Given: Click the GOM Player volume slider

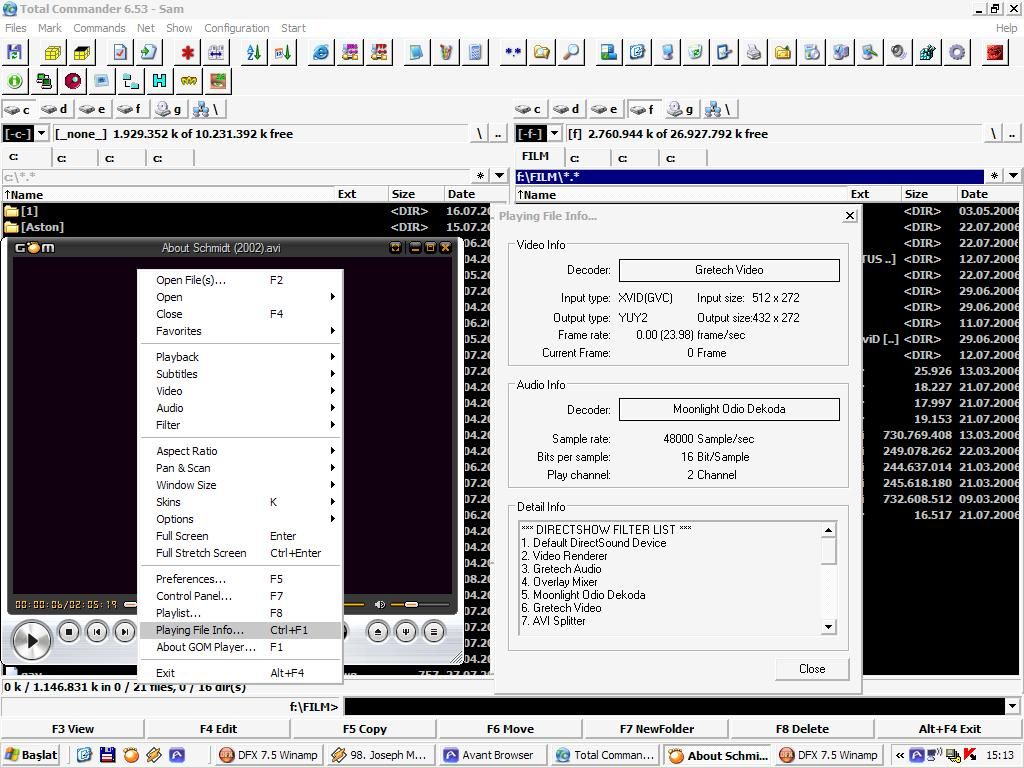Looking at the screenshot, I should (x=420, y=605).
